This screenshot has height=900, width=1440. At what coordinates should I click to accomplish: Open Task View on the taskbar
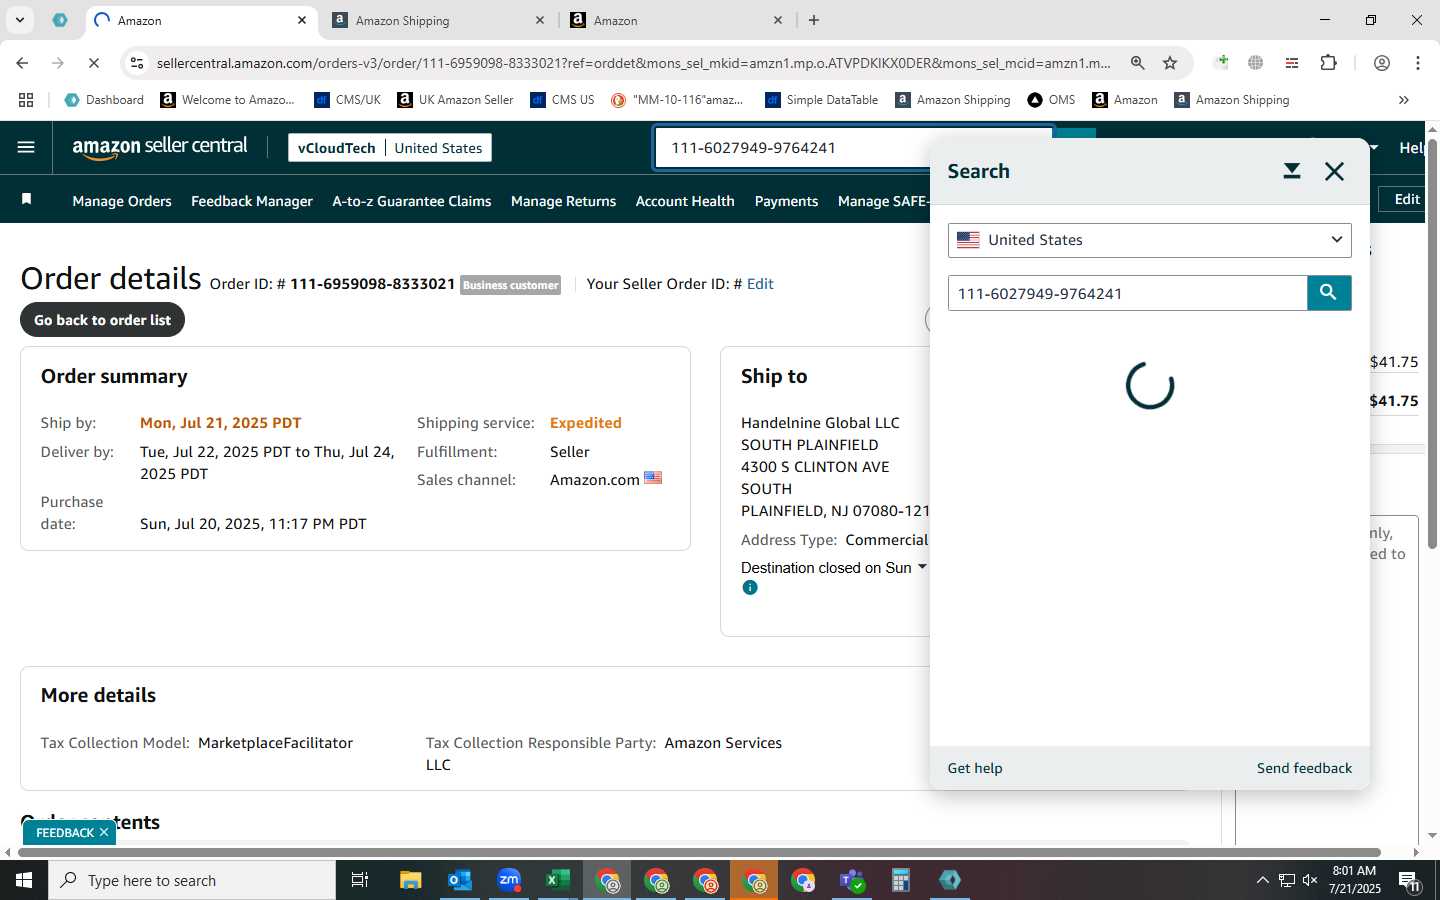coord(360,880)
